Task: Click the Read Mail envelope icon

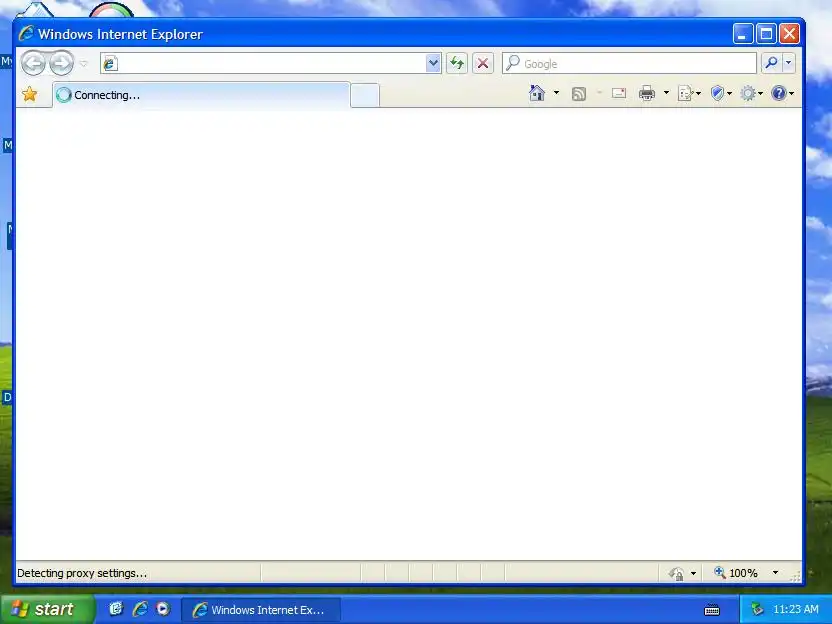Action: click(x=619, y=93)
